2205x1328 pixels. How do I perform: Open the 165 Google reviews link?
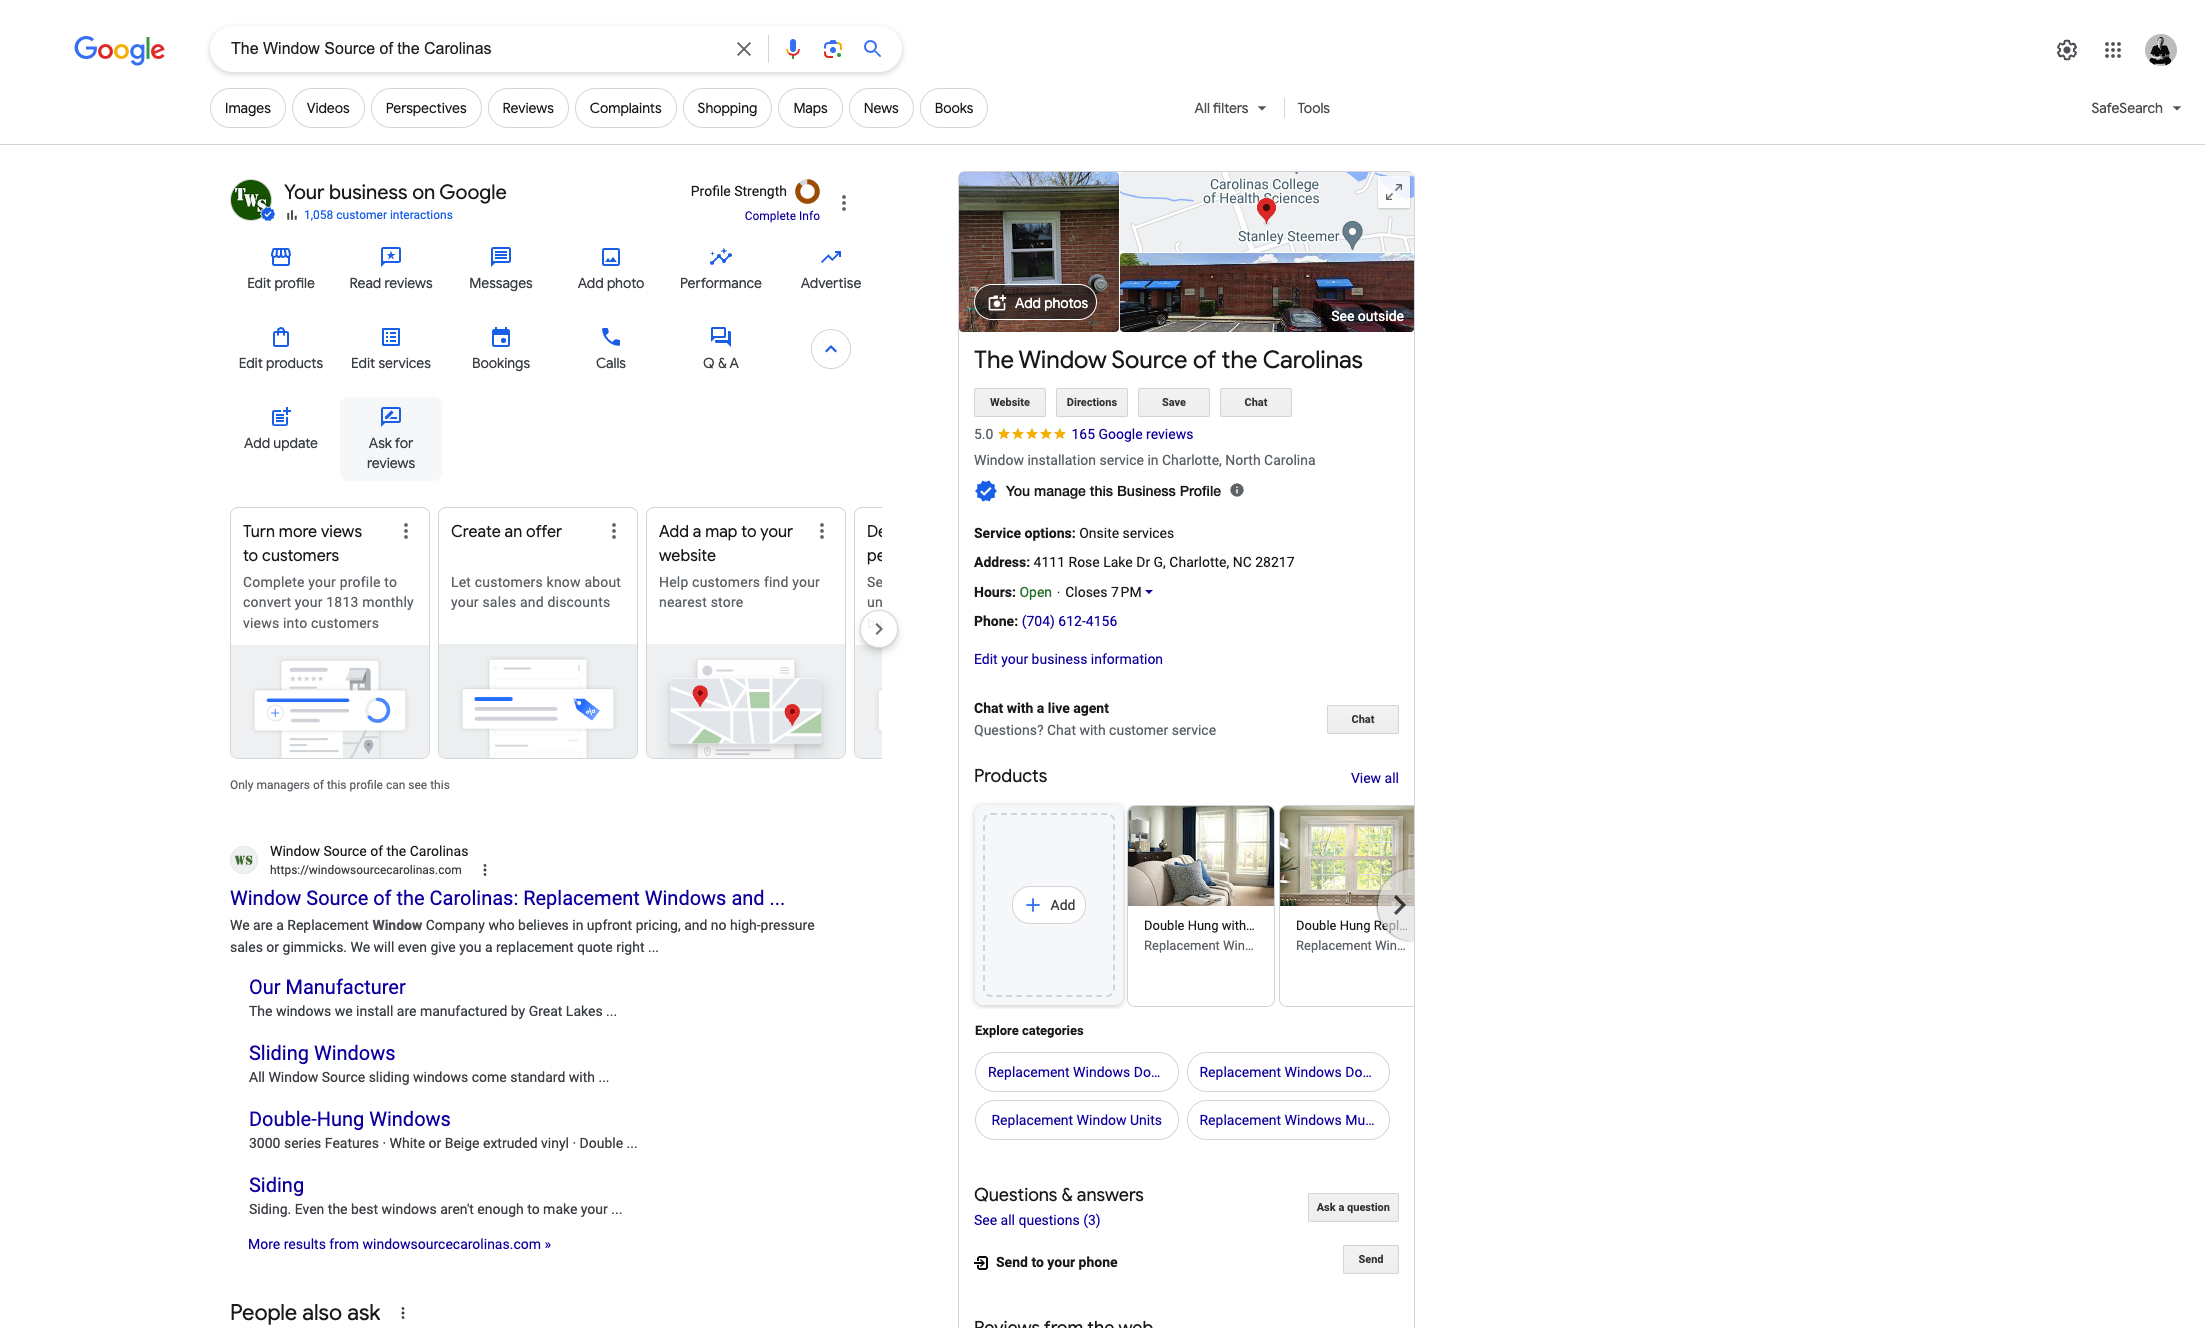[1132, 434]
